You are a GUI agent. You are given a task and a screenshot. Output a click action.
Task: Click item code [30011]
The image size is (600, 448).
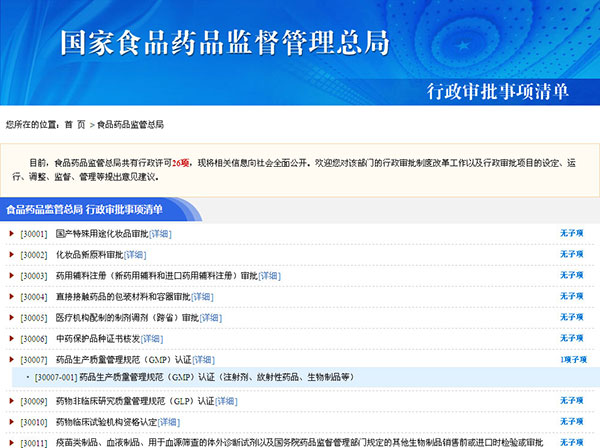point(34,443)
